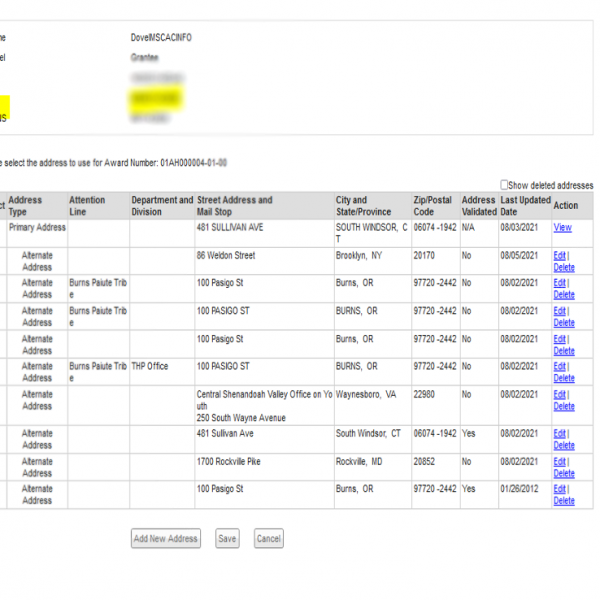This screenshot has height=600, width=600.
Task: Click the Last Updated Date column header
Action: 525,205
